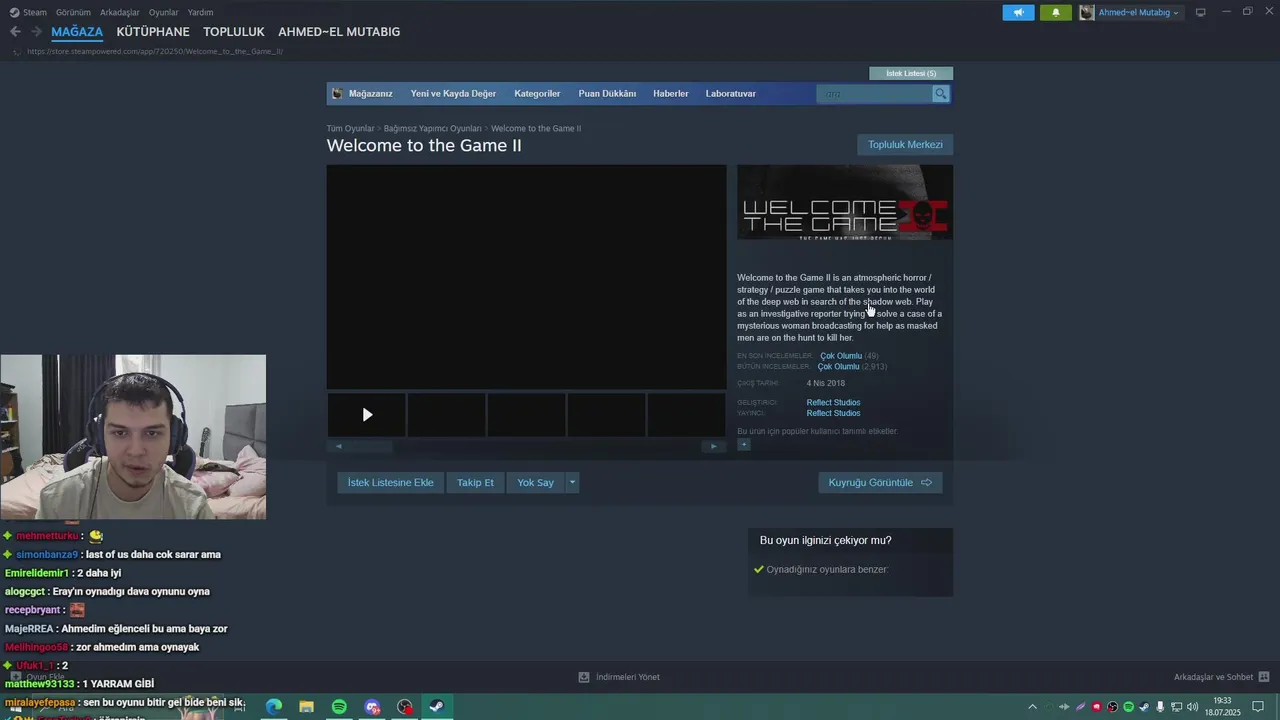The image size is (1280, 720).
Task: Open the Reflect Studios developer link
Action: 833,403
